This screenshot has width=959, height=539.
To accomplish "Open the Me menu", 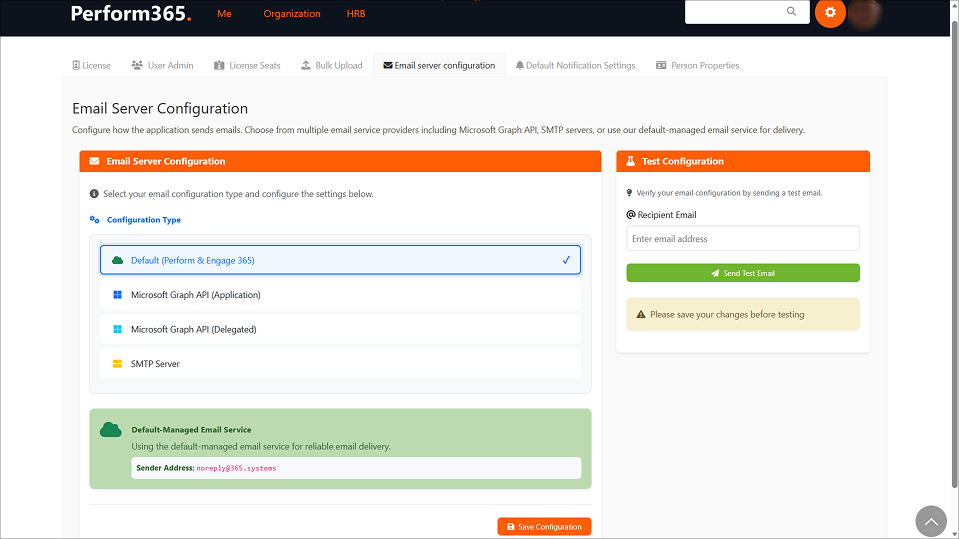I will click(224, 13).
